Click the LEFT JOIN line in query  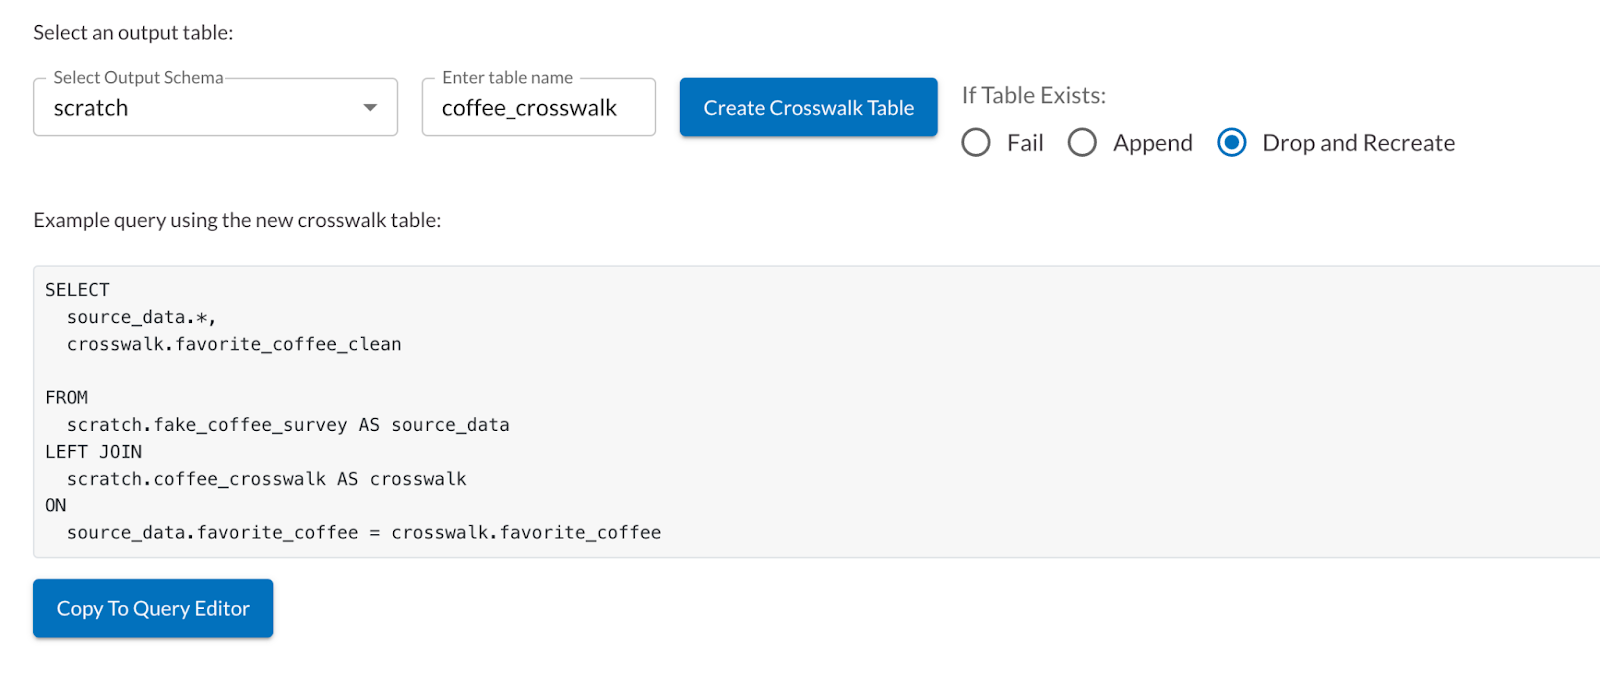pos(93,452)
